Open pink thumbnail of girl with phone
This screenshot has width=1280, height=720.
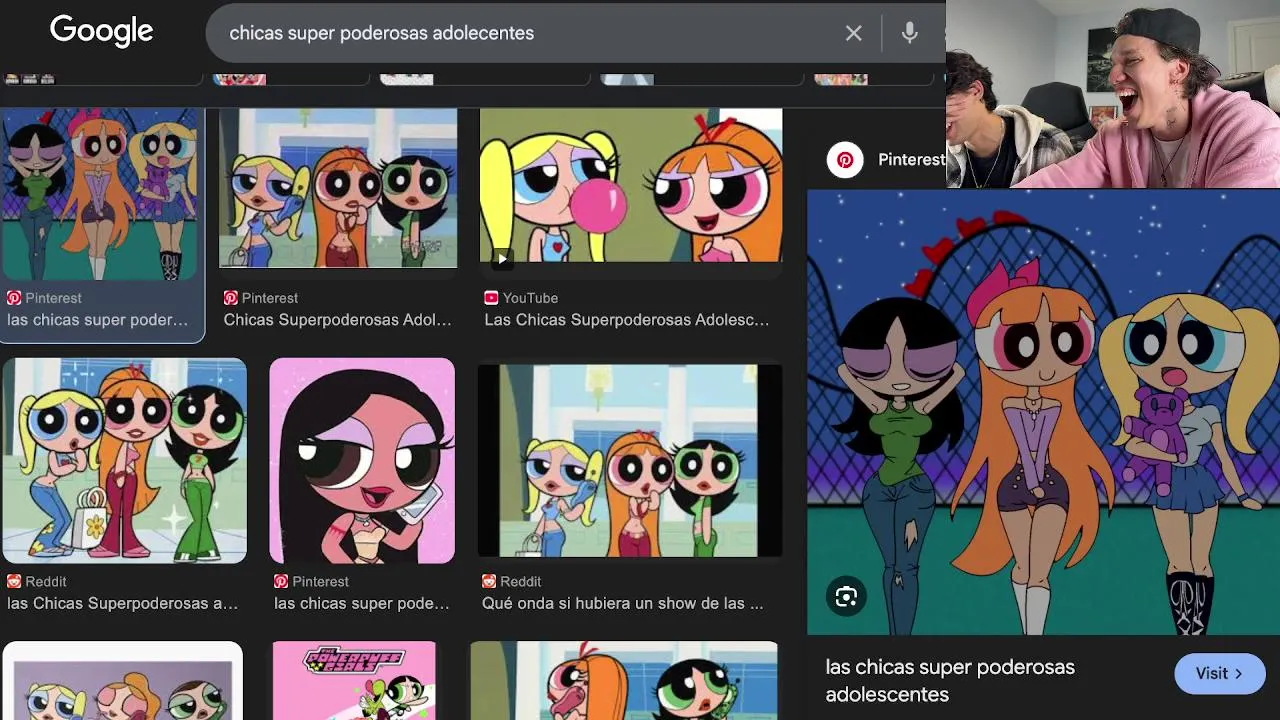(x=362, y=460)
